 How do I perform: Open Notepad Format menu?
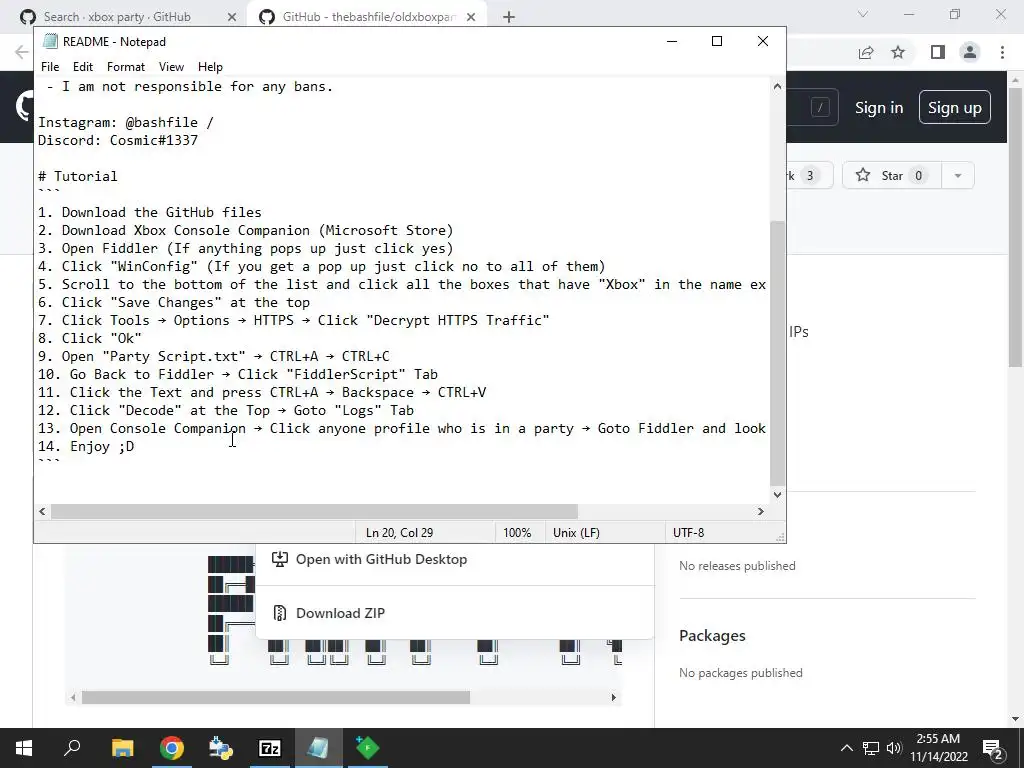point(126,67)
